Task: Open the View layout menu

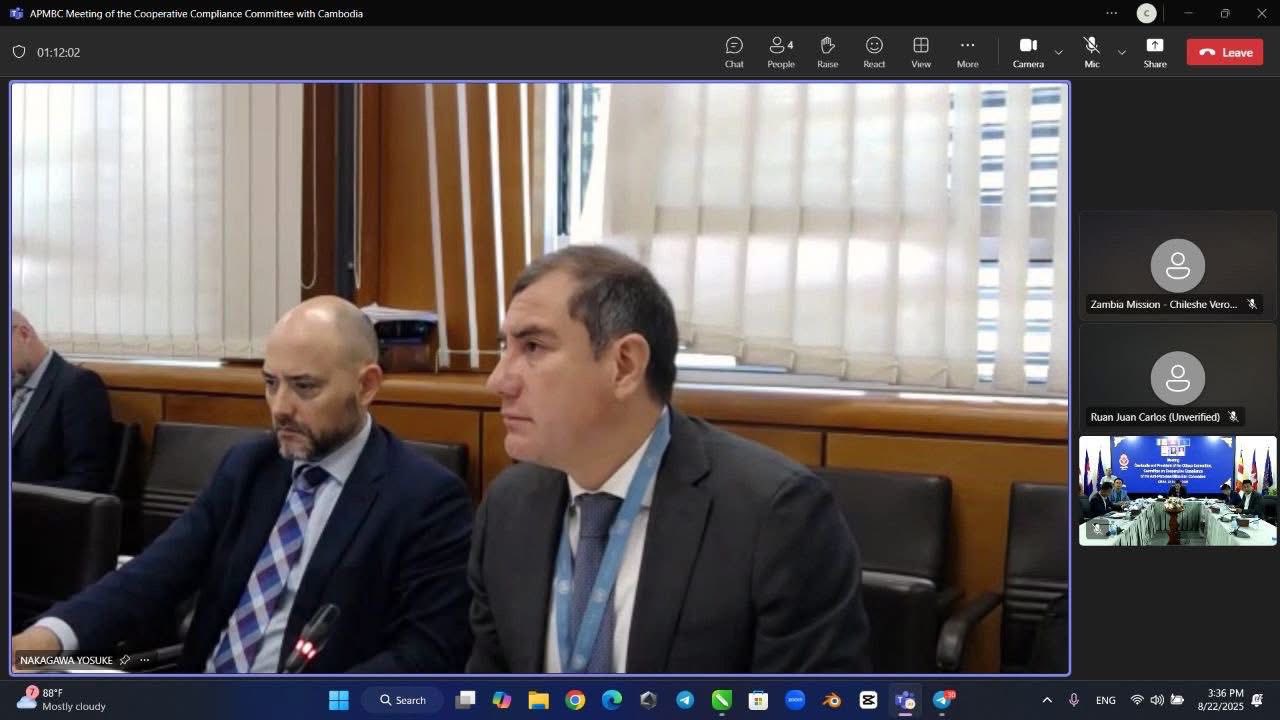Action: (x=921, y=52)
